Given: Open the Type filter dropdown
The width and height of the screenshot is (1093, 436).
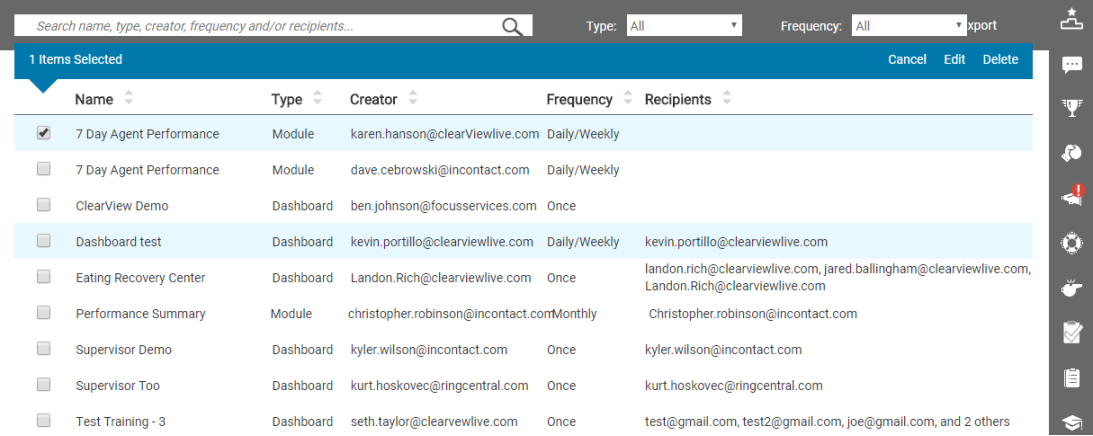Looking at the screenshot, I should 684,26.
